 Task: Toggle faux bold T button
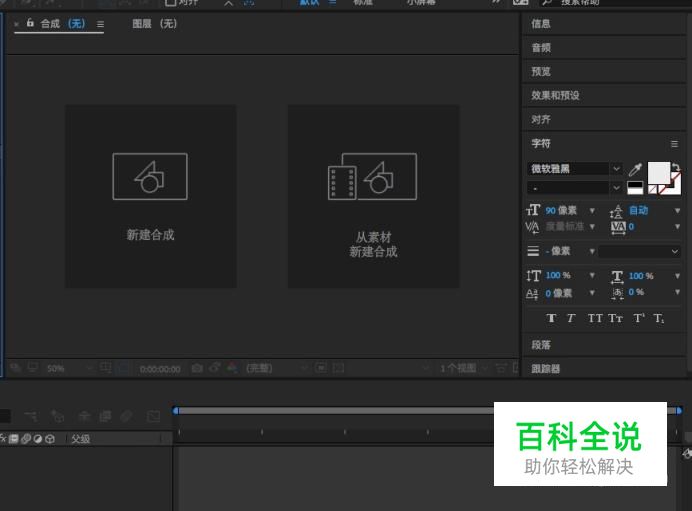point(551,318)
